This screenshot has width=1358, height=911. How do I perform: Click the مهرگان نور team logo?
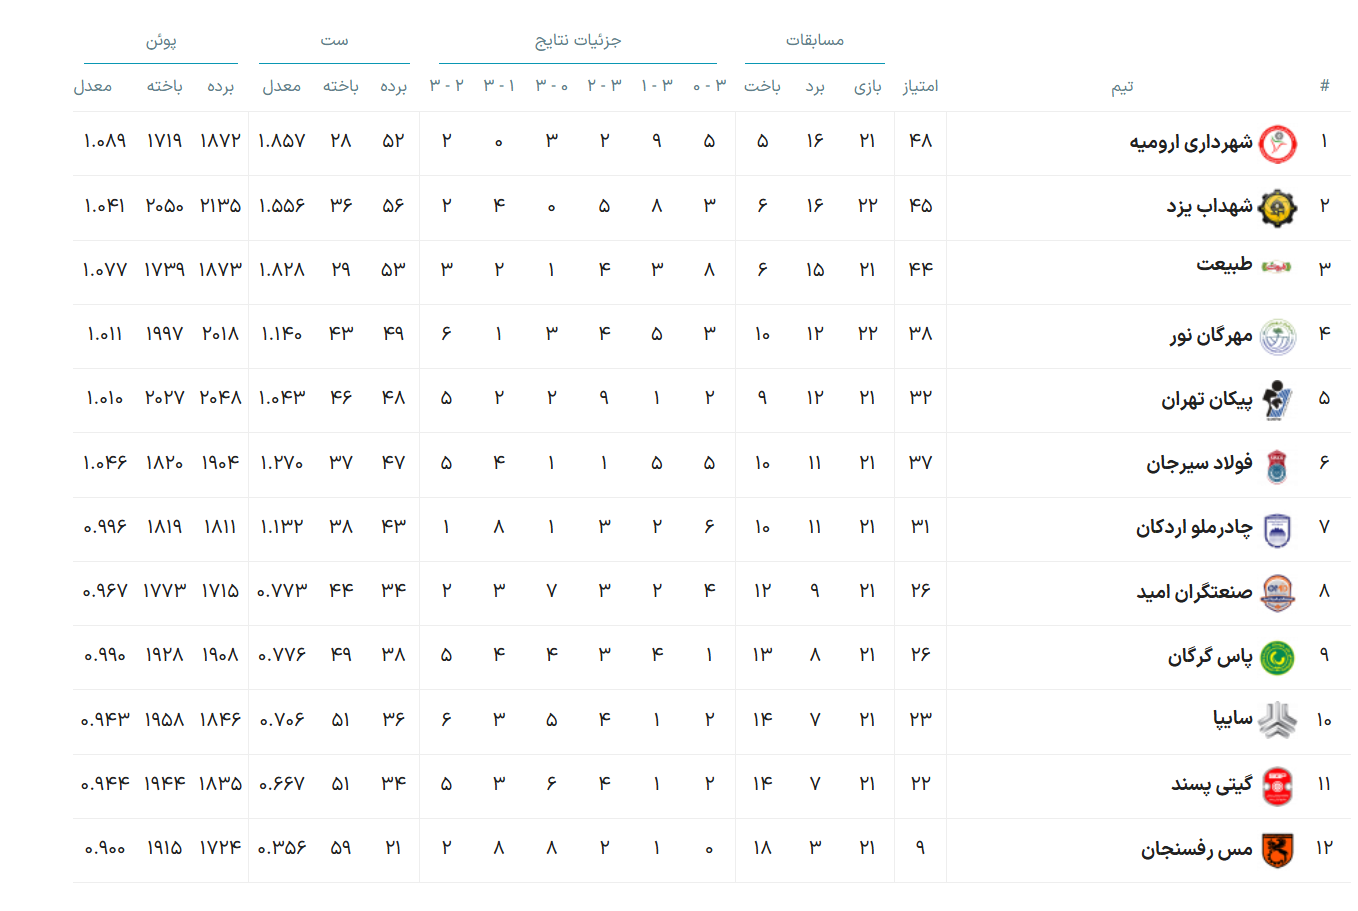pos(1277,337)
